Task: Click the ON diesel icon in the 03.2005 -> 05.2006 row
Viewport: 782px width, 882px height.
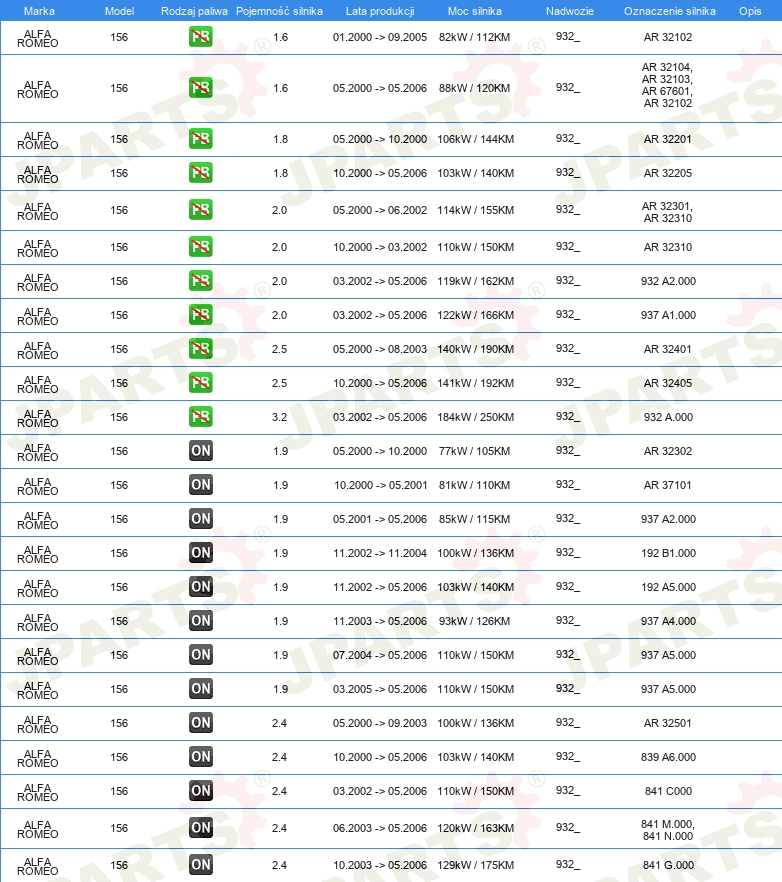Action: click(201, 688)
